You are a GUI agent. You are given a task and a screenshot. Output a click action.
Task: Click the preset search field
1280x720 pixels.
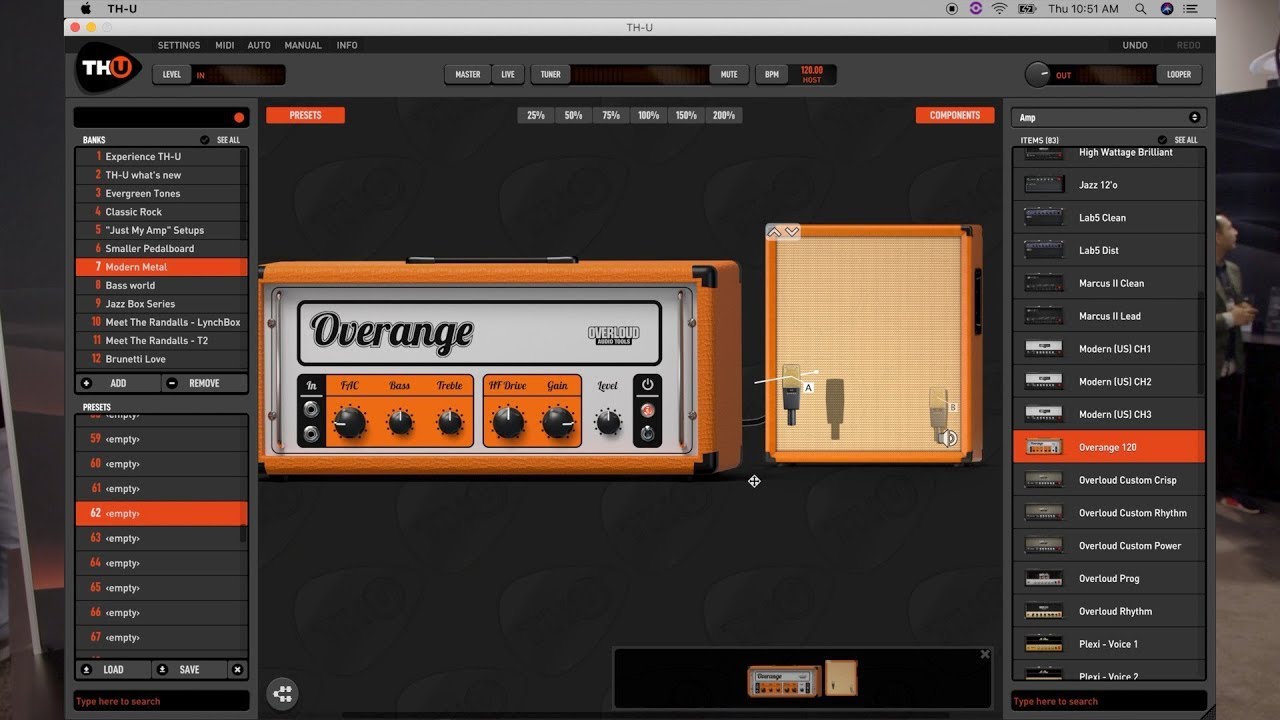[161, 701]
